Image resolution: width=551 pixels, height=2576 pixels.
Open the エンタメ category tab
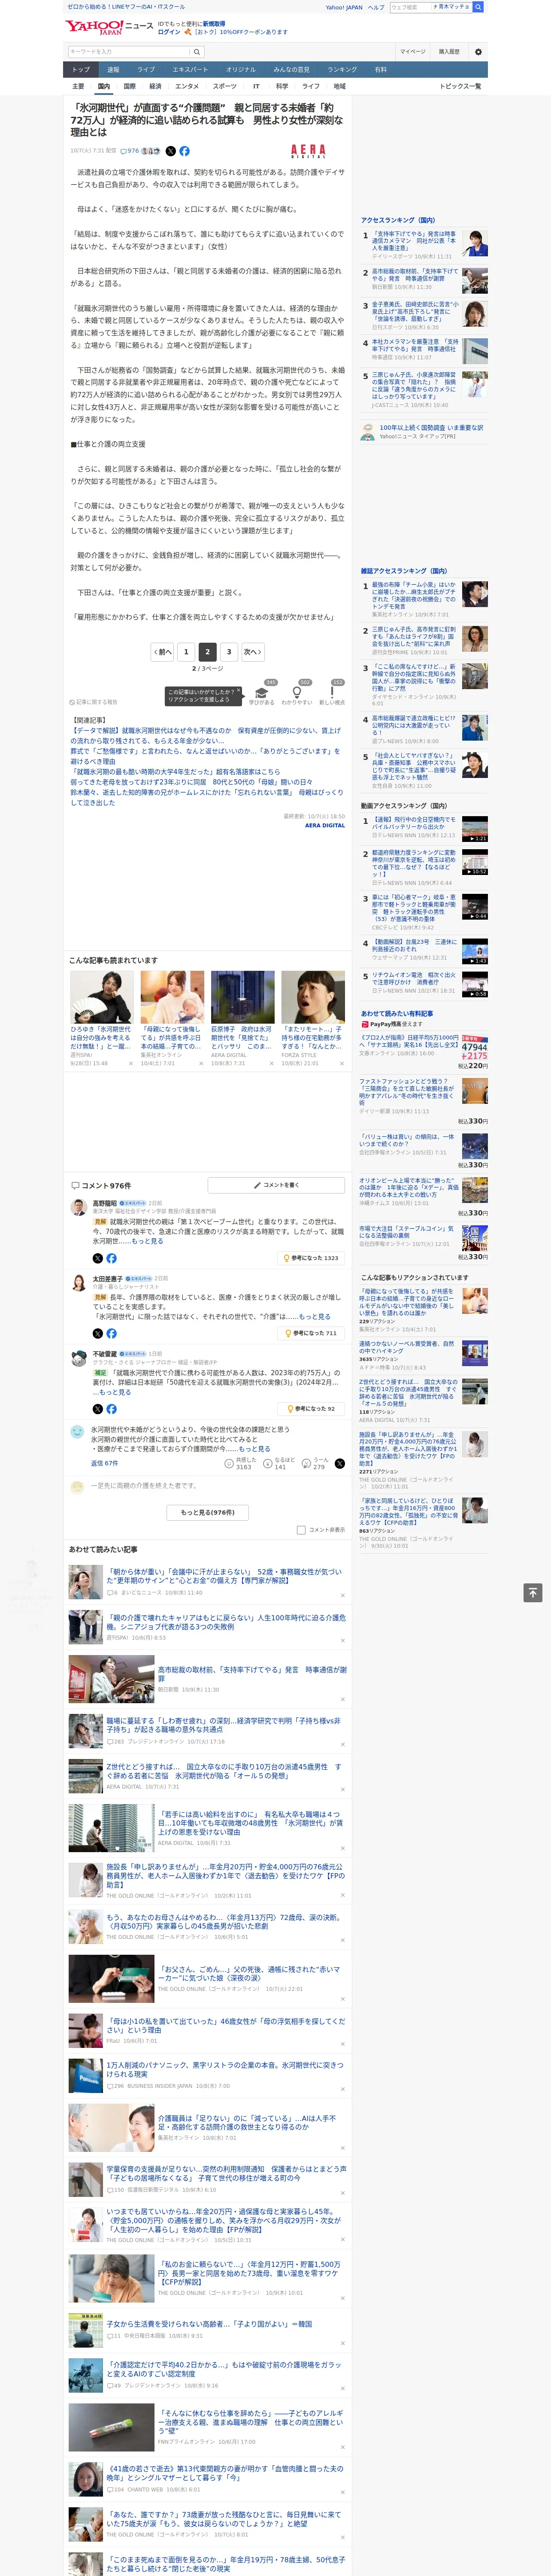[x=187, y=87]
